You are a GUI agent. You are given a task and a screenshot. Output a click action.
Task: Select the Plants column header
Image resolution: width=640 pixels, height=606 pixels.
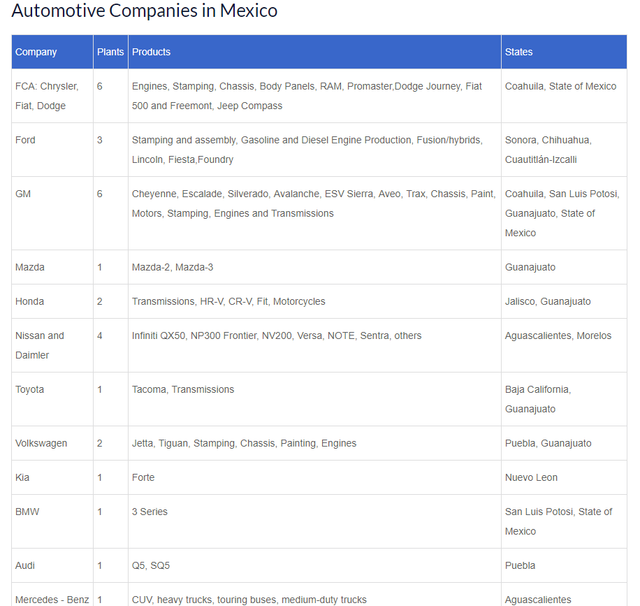coord(111,52)
